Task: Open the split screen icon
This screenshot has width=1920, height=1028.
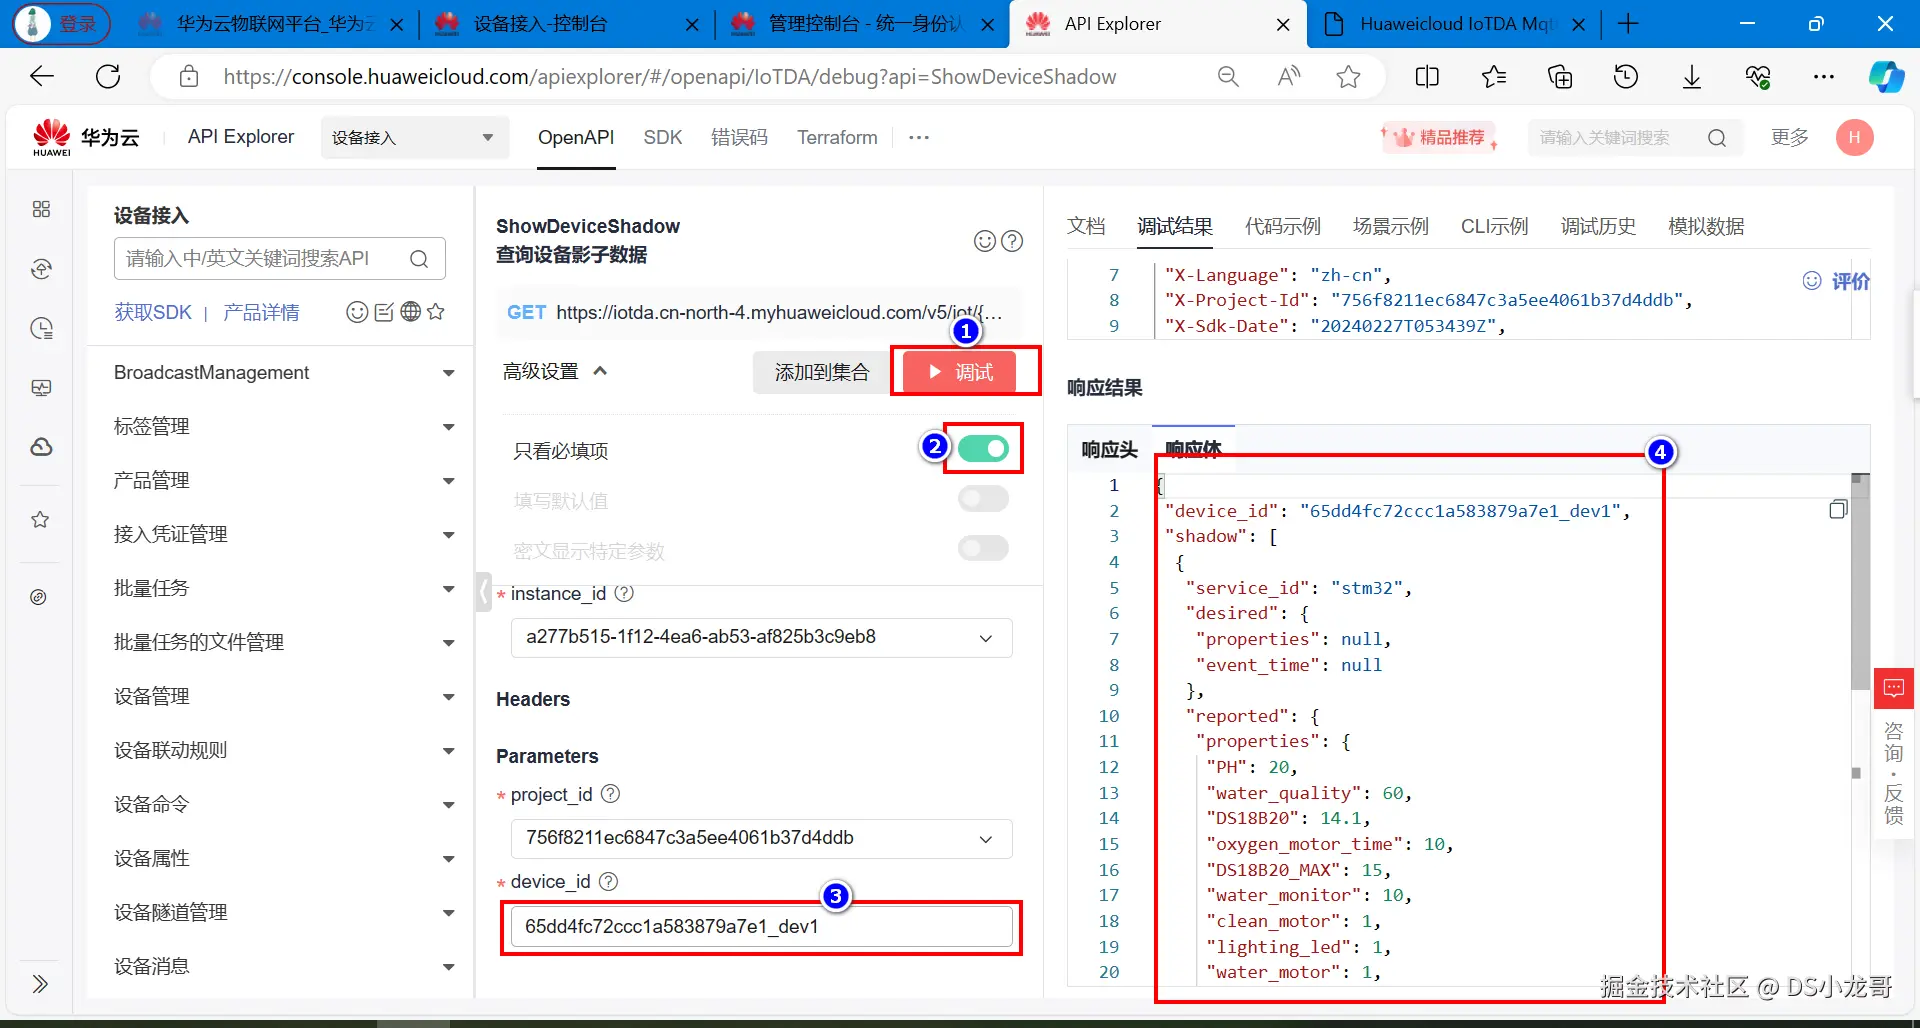Action: click(1427, 77)
